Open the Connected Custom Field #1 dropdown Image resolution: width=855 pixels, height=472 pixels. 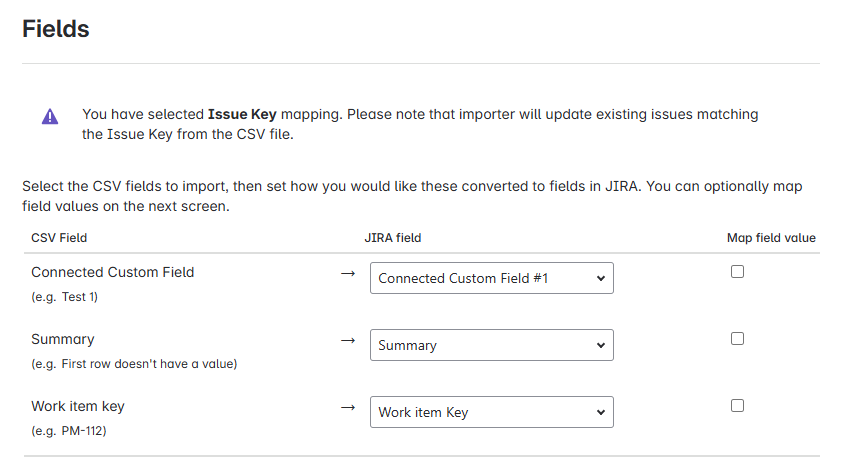pos(491,279)
